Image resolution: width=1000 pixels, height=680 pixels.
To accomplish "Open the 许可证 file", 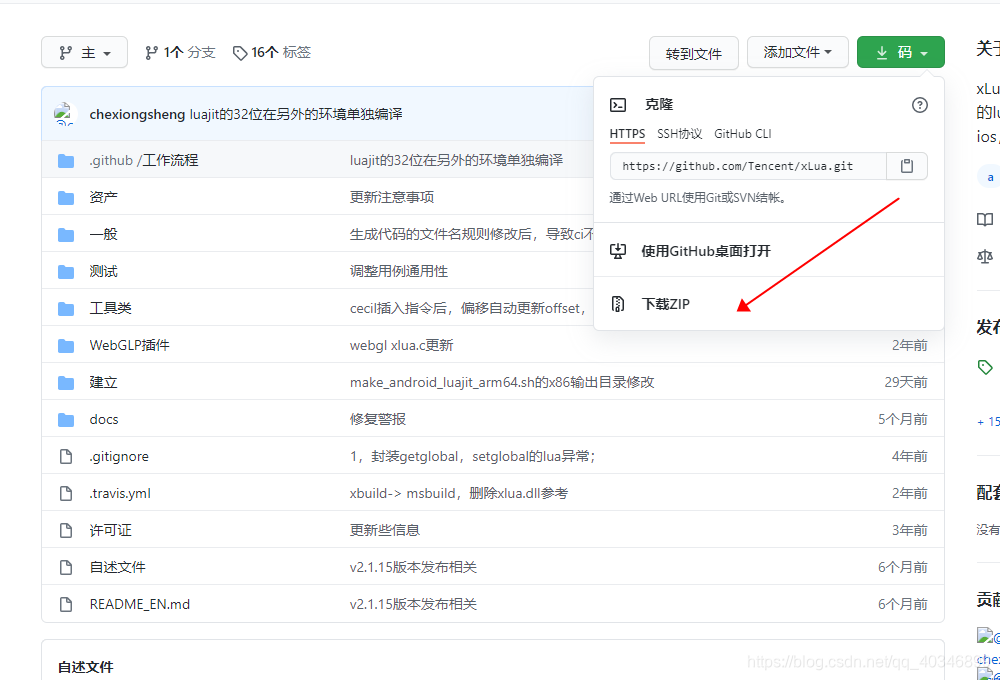I will [110, 530].
